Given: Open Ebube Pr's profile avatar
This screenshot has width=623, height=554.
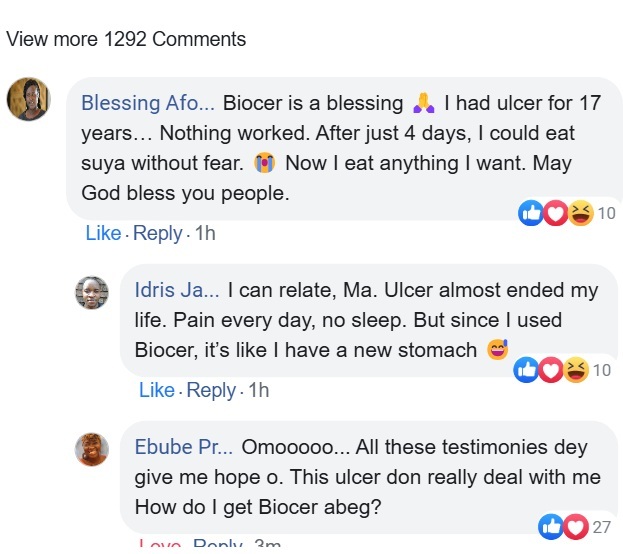Looking at the screenshot, I should tap(92, 449).
